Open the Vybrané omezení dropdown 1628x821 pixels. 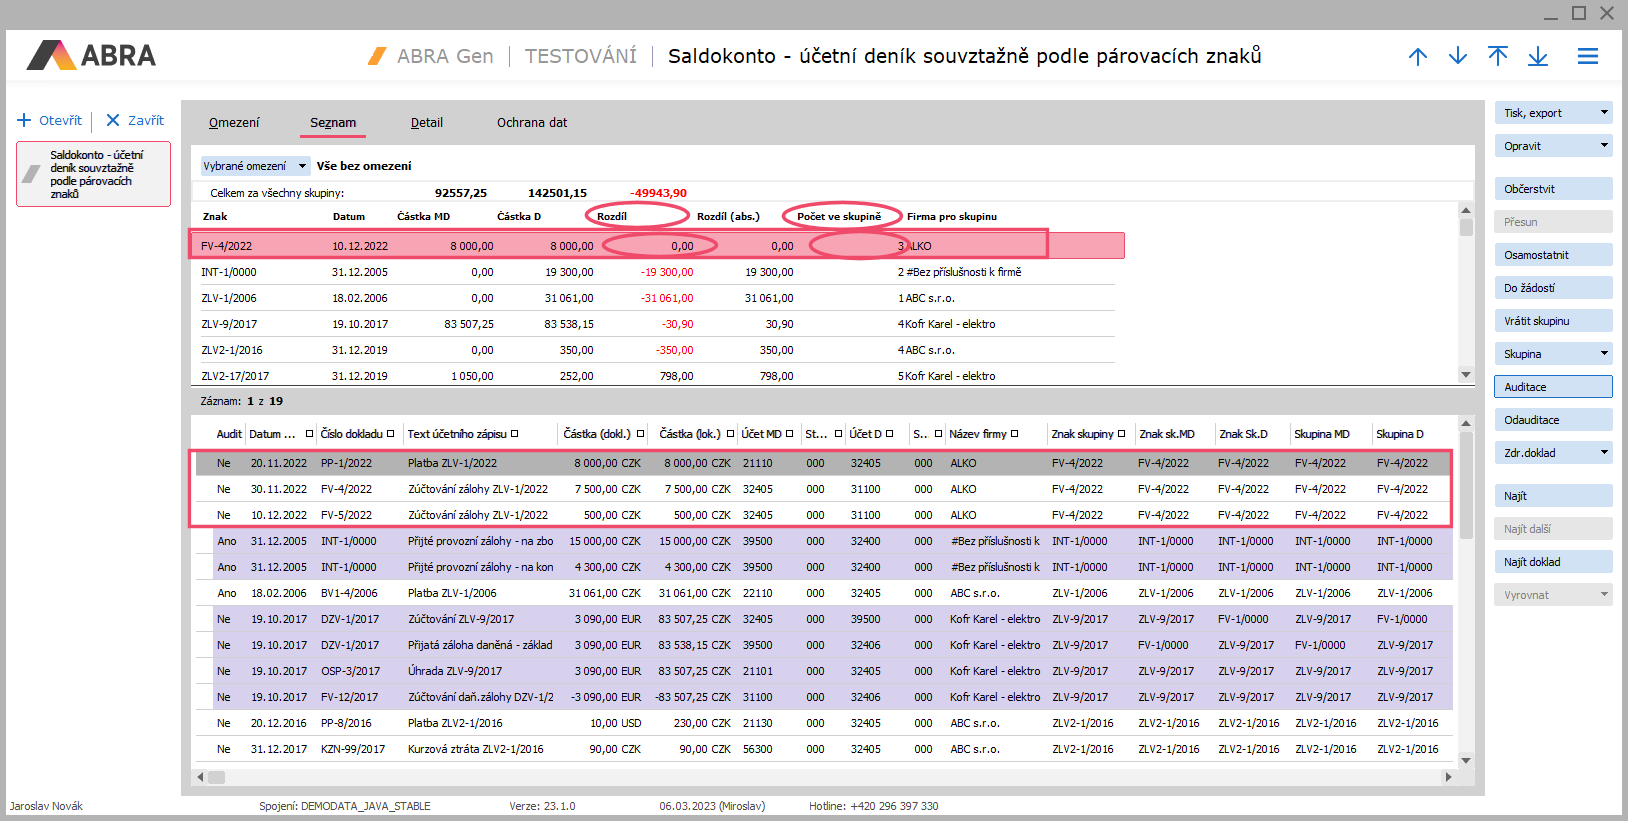click(302, 166)
